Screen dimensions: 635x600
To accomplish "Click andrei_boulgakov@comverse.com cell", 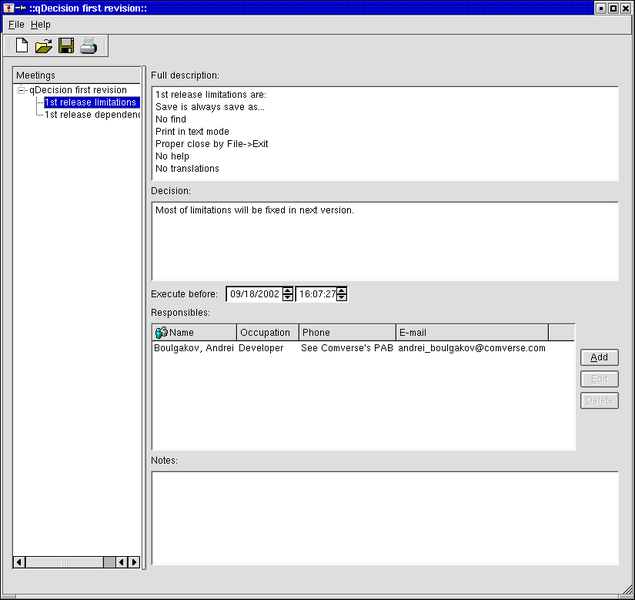I will pyautogui.click(x=472, y=348).
